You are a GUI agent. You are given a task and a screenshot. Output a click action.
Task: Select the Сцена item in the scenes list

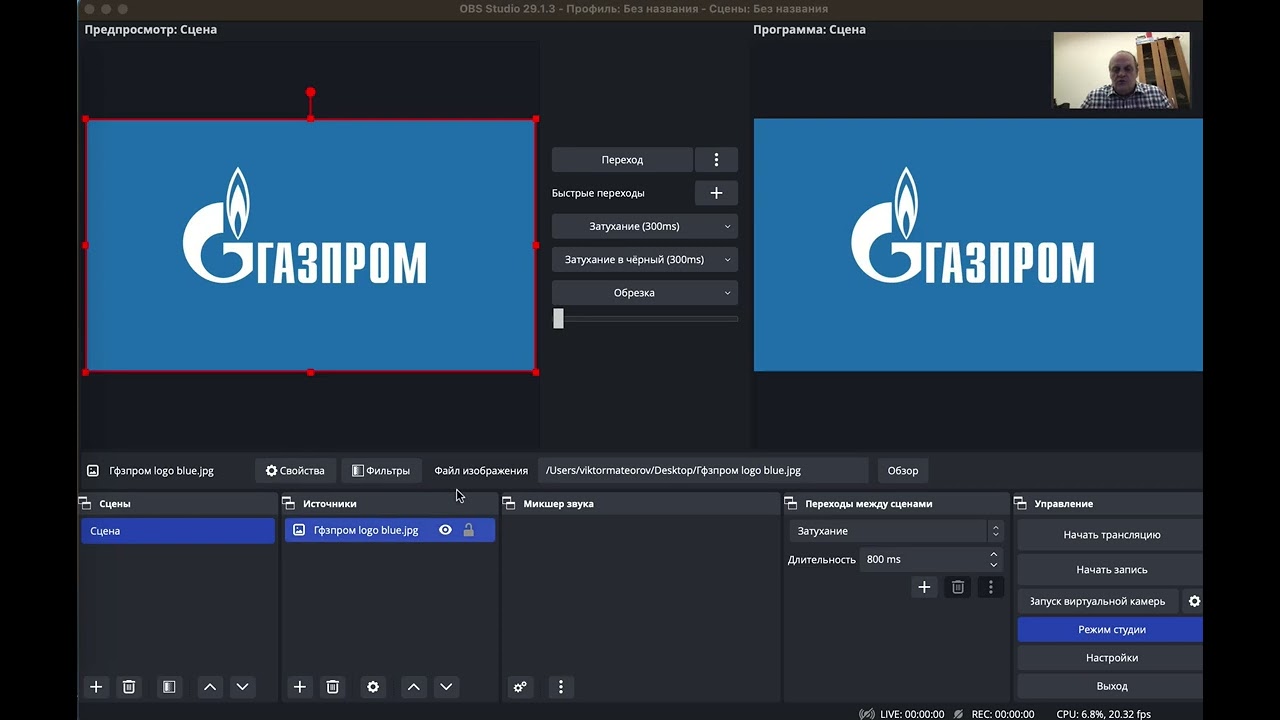[x=178, y=531]
